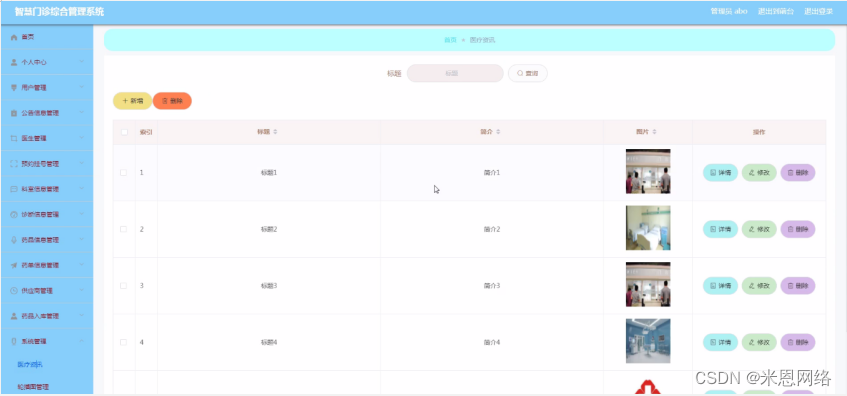Click the icon beside 用户管理
This screenshot has height=396, width=847.
pyautogui.click(x=14, y=88)
